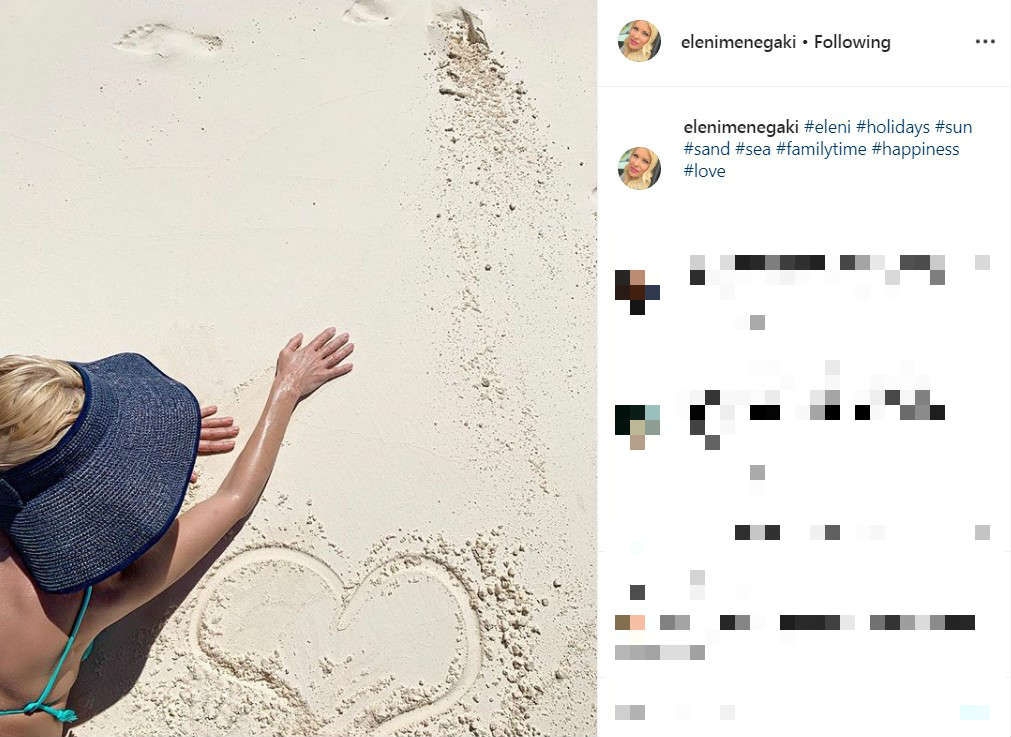This screenshot has width=1011, height=737.
Task: Click the elenimenegaki username in header
Action: 738,43
